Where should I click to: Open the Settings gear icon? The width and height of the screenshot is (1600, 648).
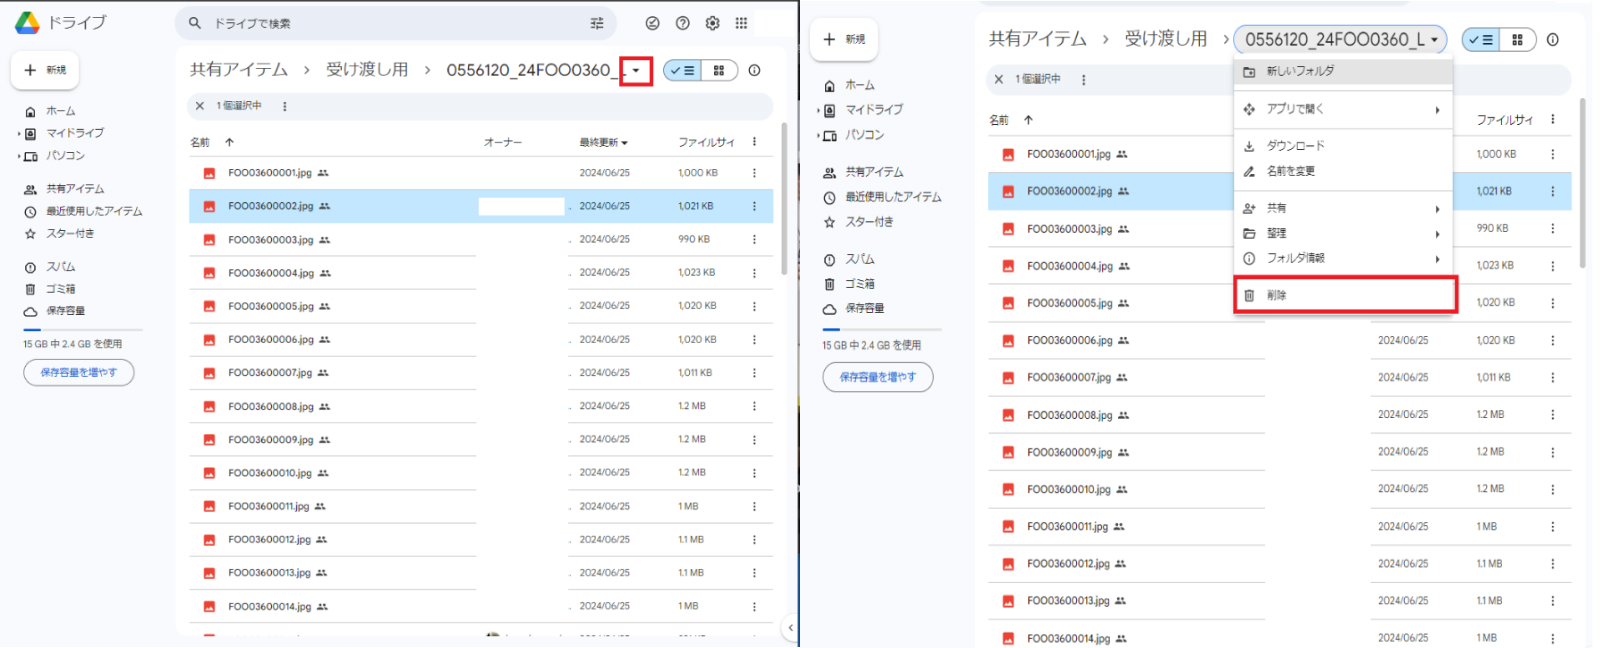click(x=713, y=23)
